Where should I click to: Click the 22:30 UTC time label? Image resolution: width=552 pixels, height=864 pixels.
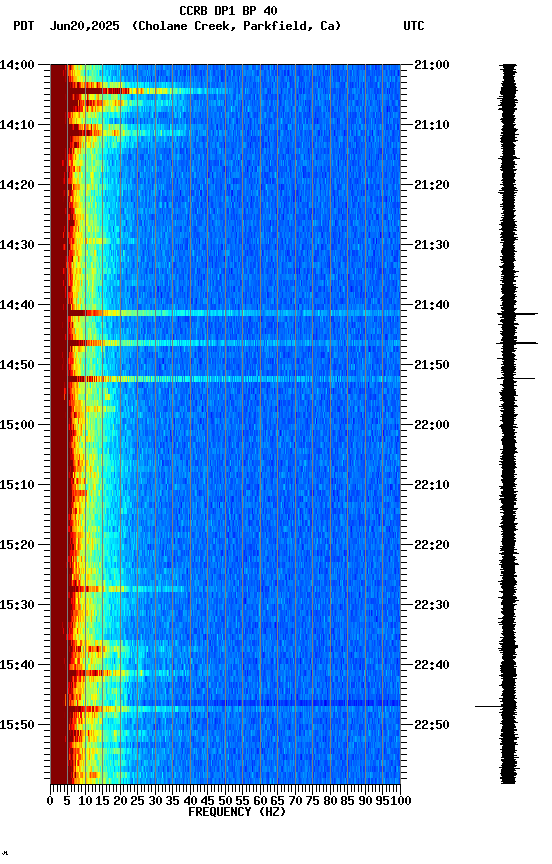point(432,606)
